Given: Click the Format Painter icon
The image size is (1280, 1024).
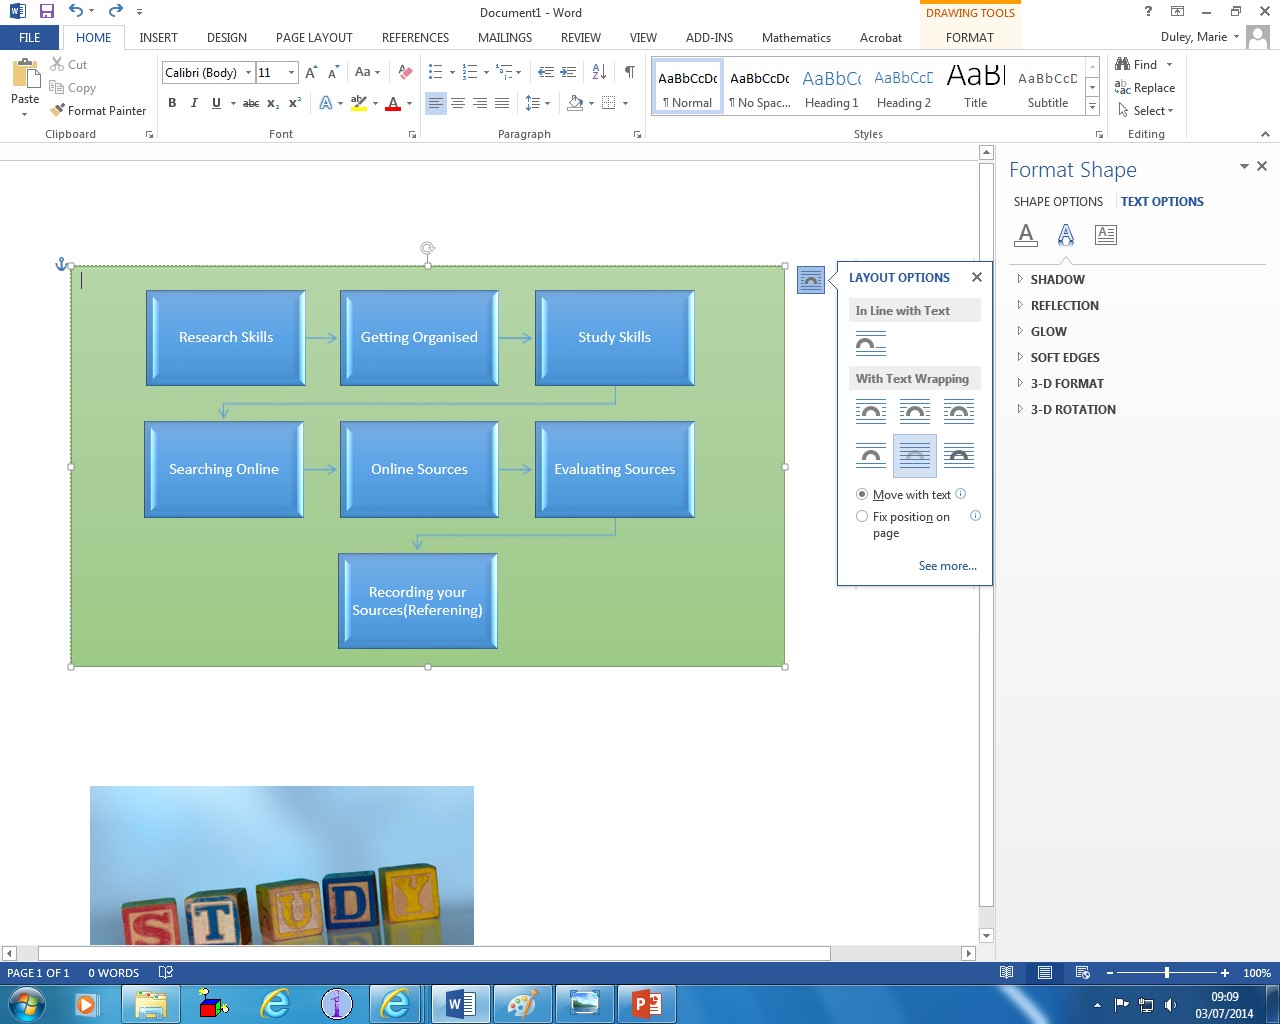Looking at the screenshot, I should coord(57,111).
